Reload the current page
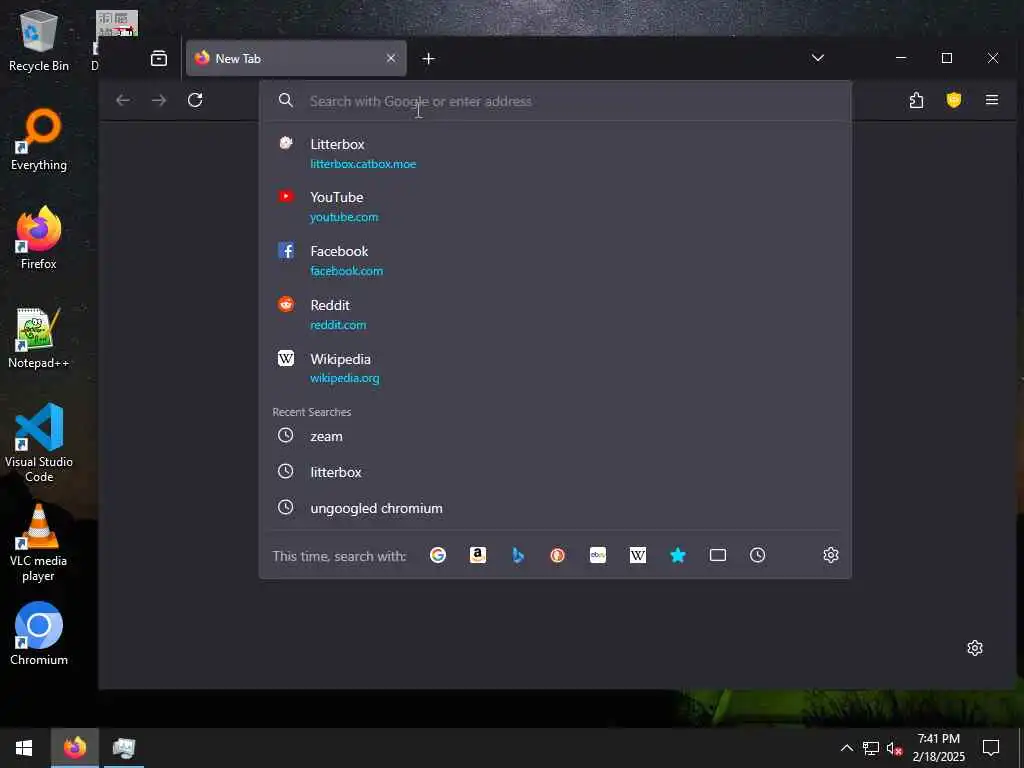 (x=195, y=100)
